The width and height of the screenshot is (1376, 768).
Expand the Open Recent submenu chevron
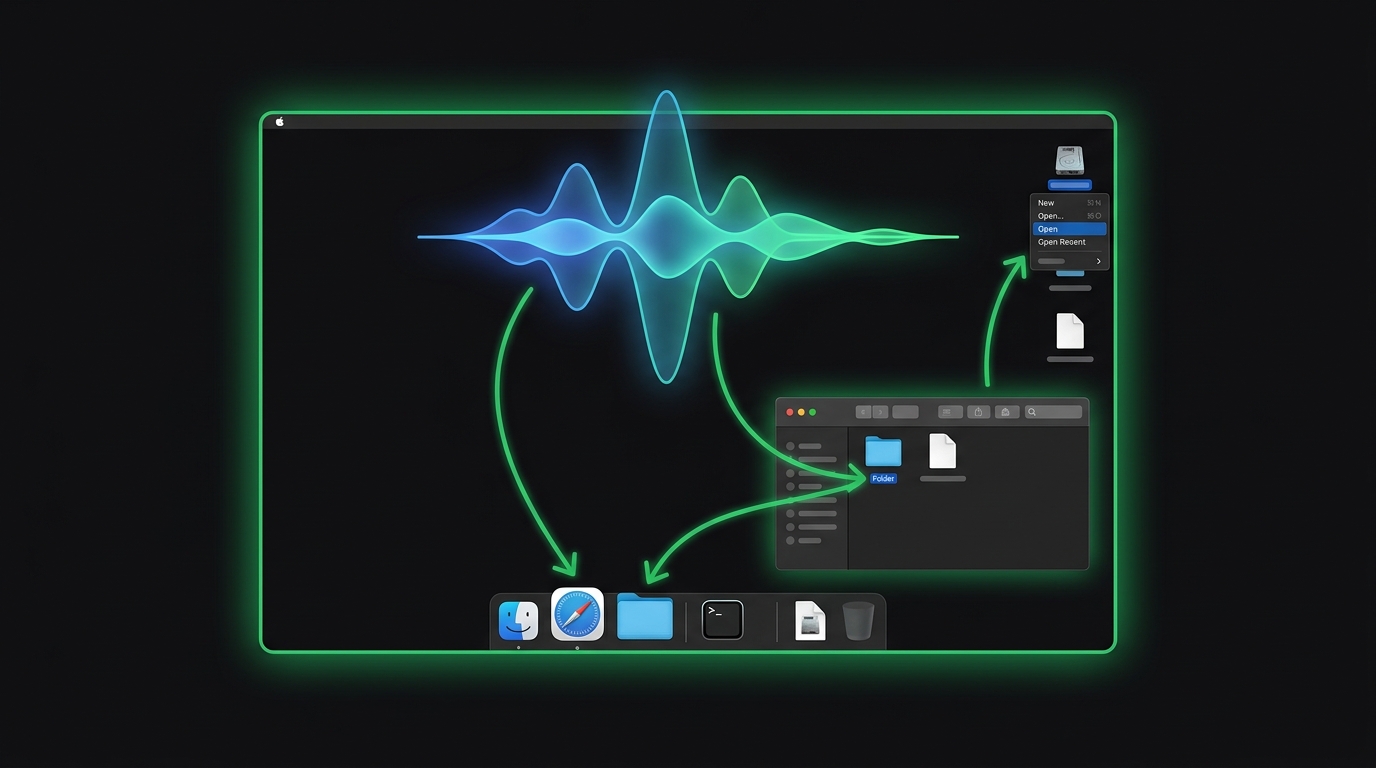tap(1097, 260)
